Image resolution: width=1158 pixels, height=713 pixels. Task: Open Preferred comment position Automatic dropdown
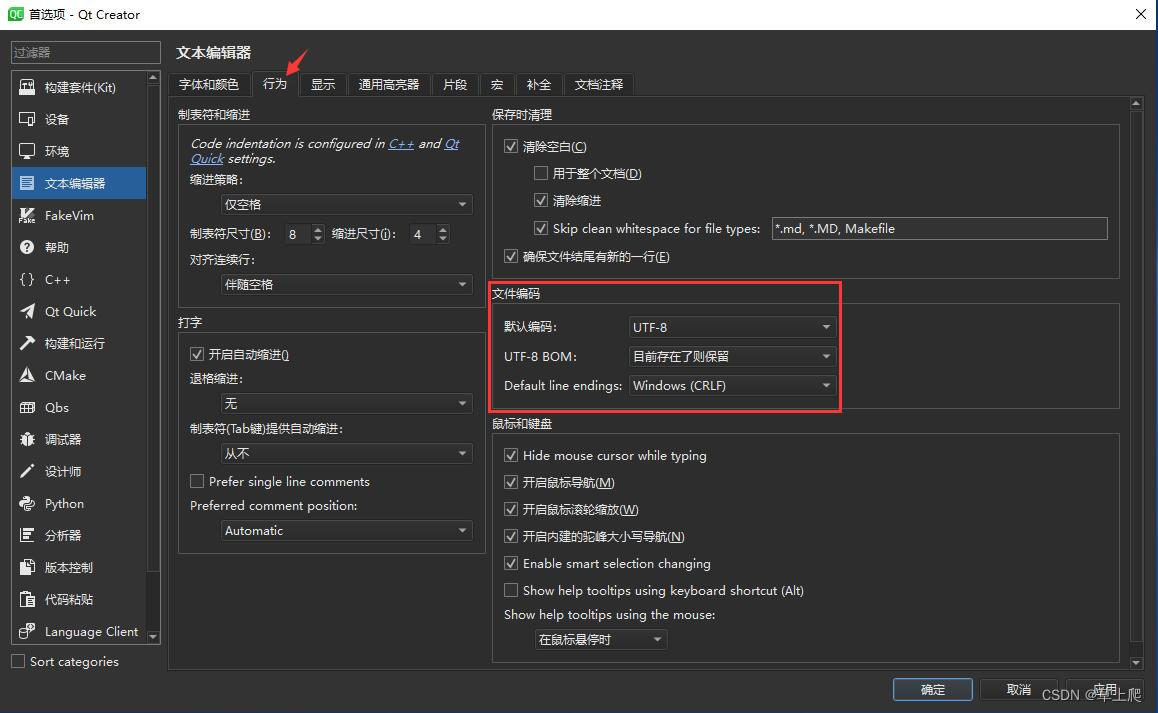point(346,531)
